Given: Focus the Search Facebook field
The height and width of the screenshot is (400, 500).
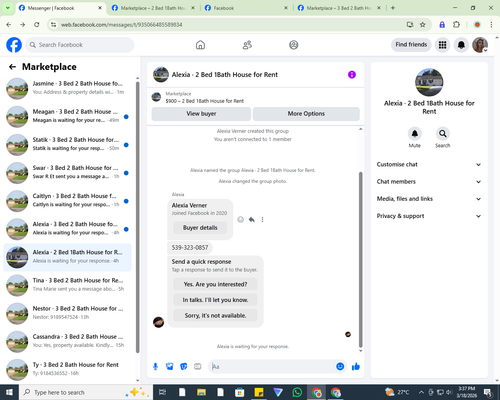Looking at the screenshot, I should (80, 45).
